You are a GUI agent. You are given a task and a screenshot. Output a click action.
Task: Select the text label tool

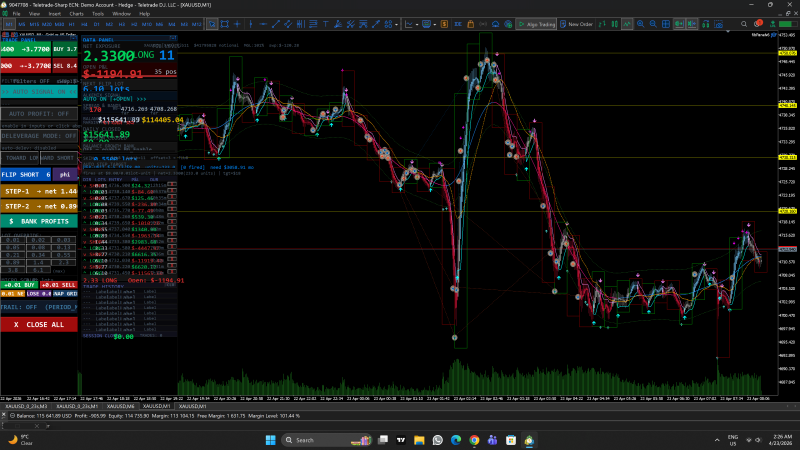click(326, 24)
